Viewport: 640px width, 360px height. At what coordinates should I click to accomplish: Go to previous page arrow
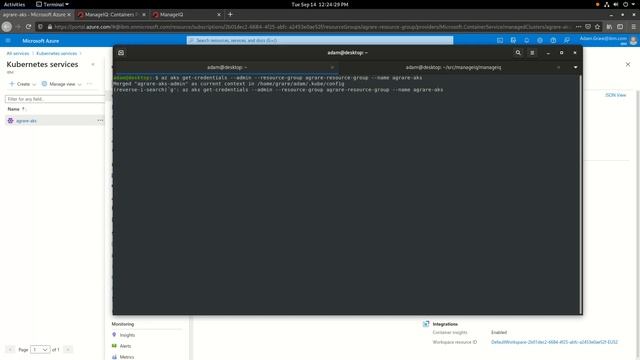(10, 349)
